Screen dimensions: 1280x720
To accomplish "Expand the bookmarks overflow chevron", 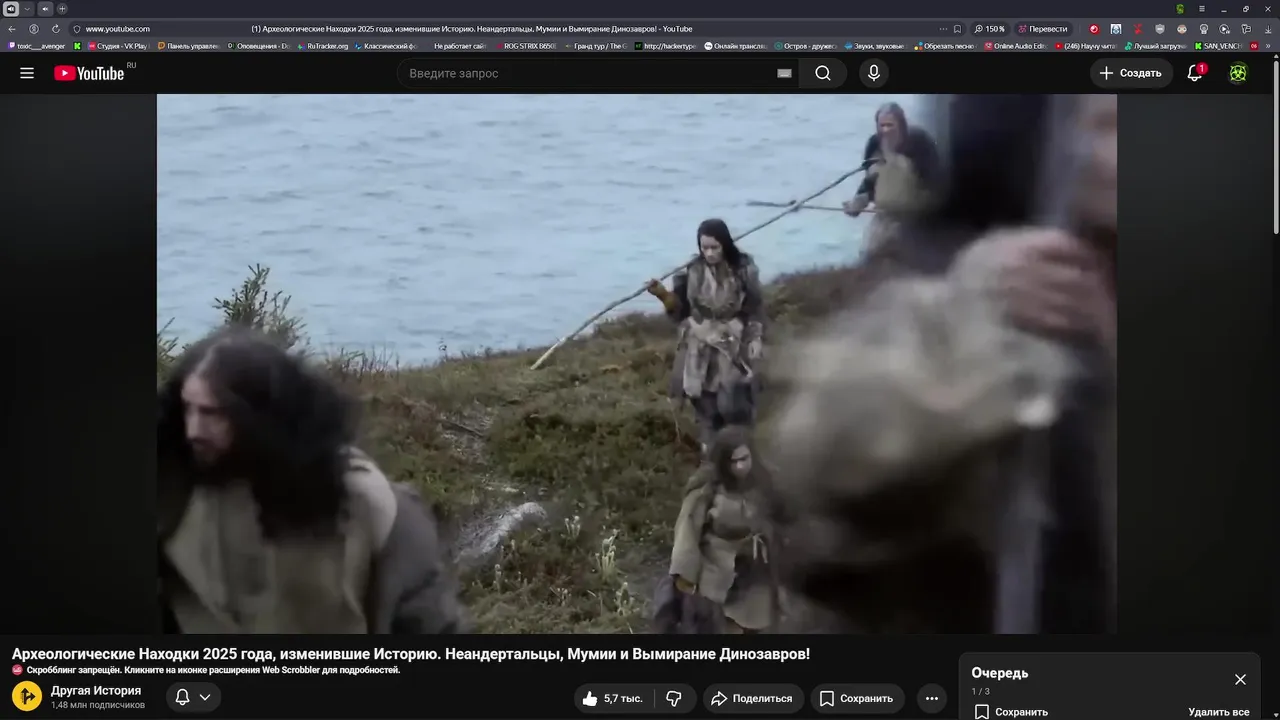I will (x=1268, y=46).
